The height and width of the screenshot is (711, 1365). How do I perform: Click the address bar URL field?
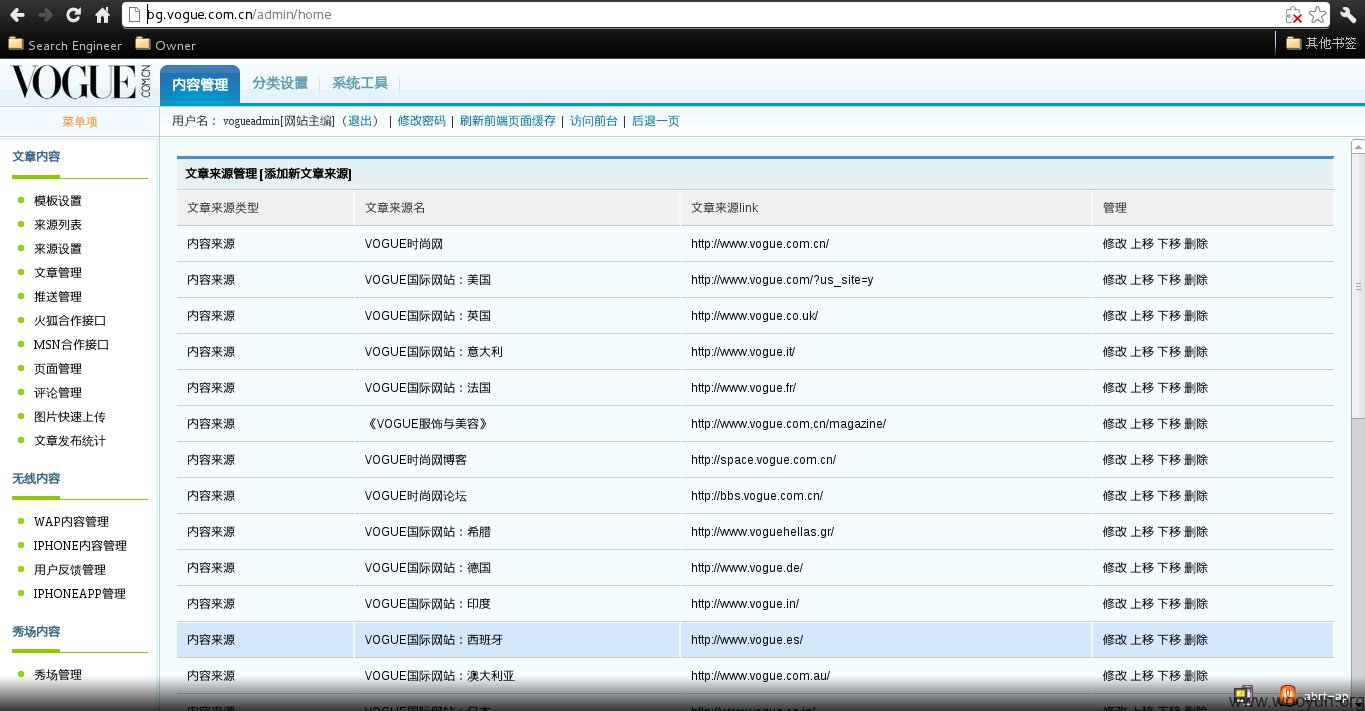click(x=700, y=15)
